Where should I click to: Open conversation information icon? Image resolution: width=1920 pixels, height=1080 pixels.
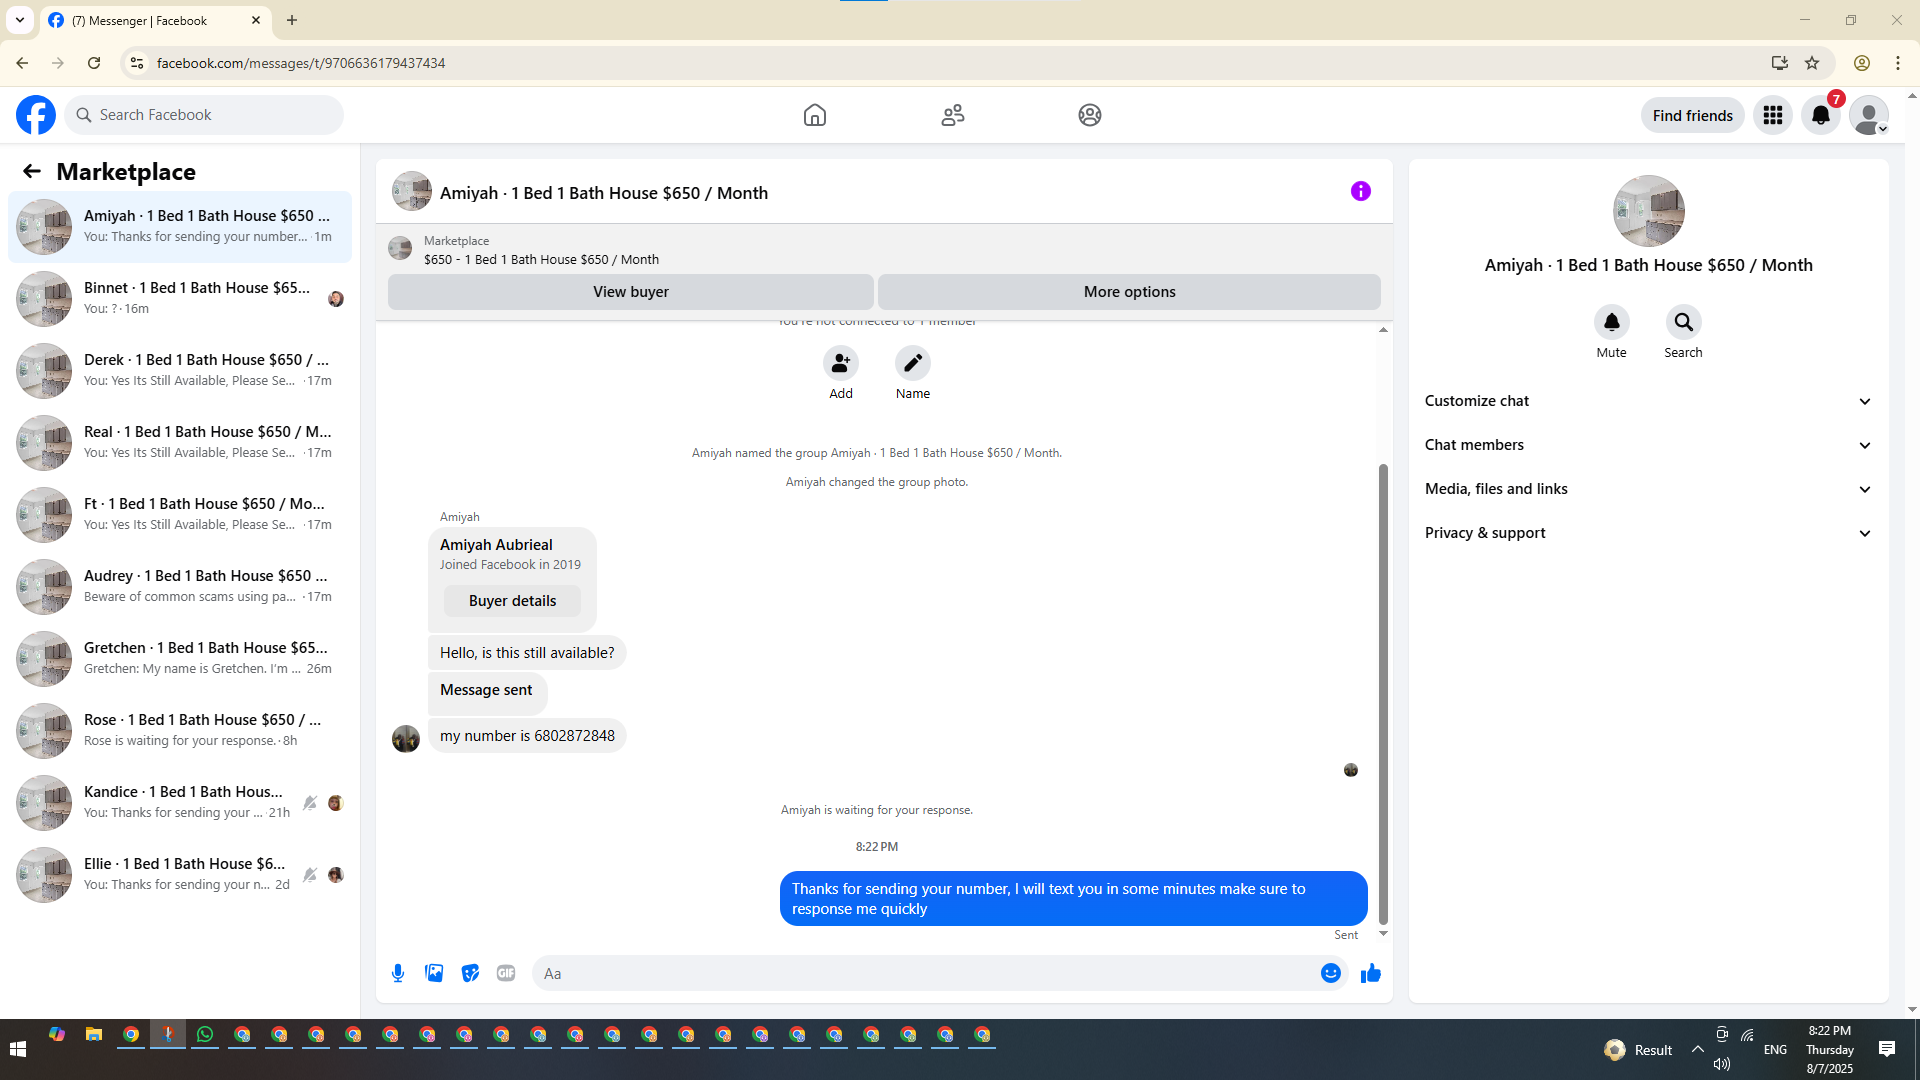pyautogui.click(x=1361, y=191)
